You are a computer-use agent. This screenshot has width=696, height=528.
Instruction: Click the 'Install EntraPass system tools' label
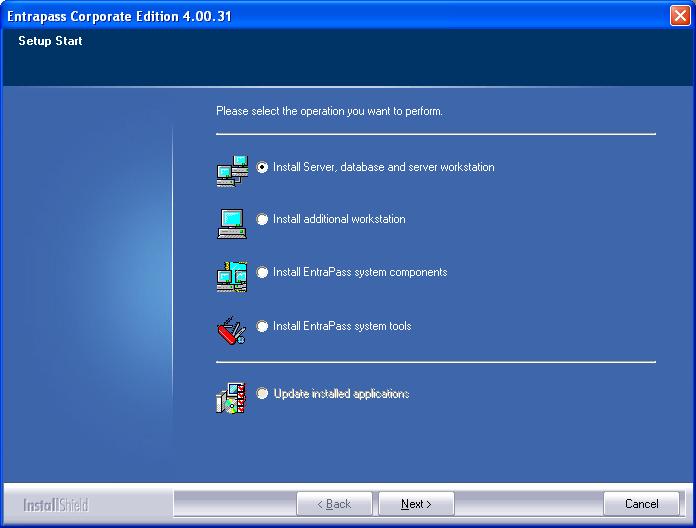[x=342, y=326]
